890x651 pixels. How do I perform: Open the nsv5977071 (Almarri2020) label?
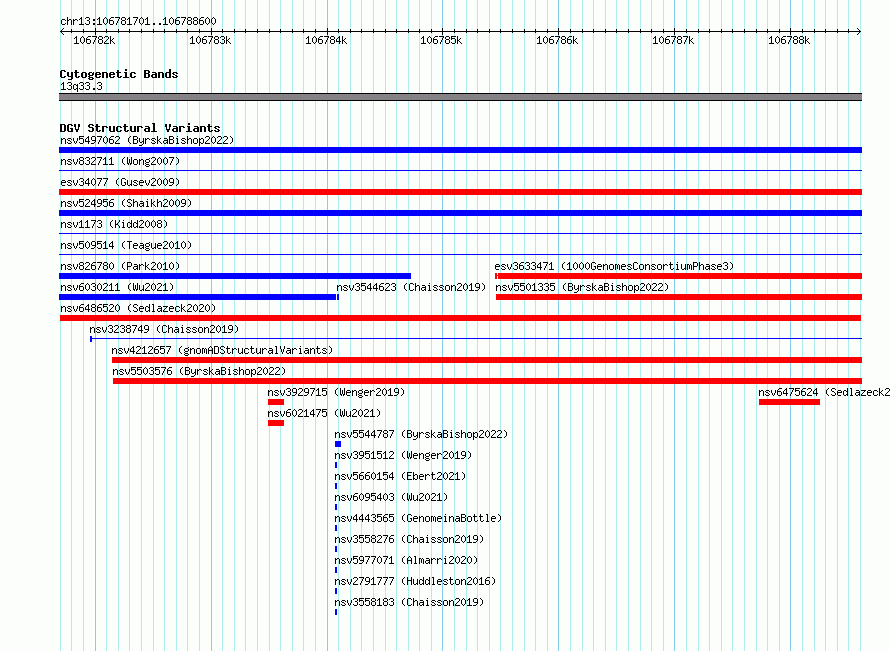pos(406,560)
